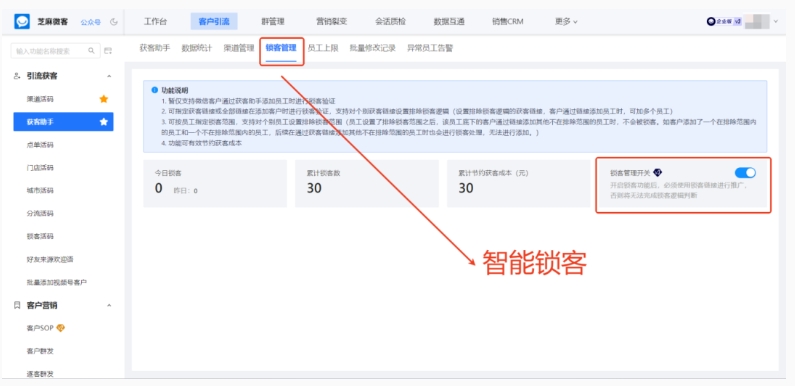Click the star icon beside 渠道活码
This screenshot has height=386, width=795.
pyautogui.click(x=103, y=99)
